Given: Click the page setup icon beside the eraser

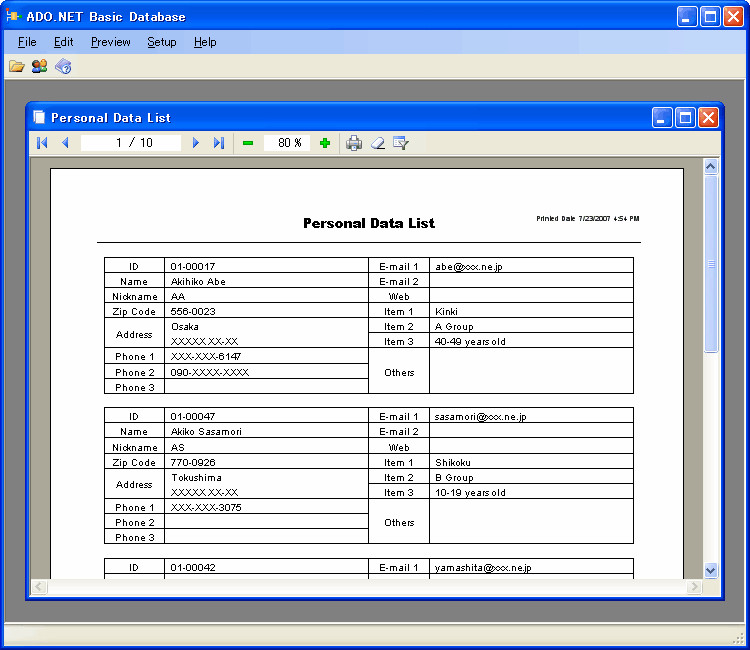Looking at the screenshot, I should [401, 143].
